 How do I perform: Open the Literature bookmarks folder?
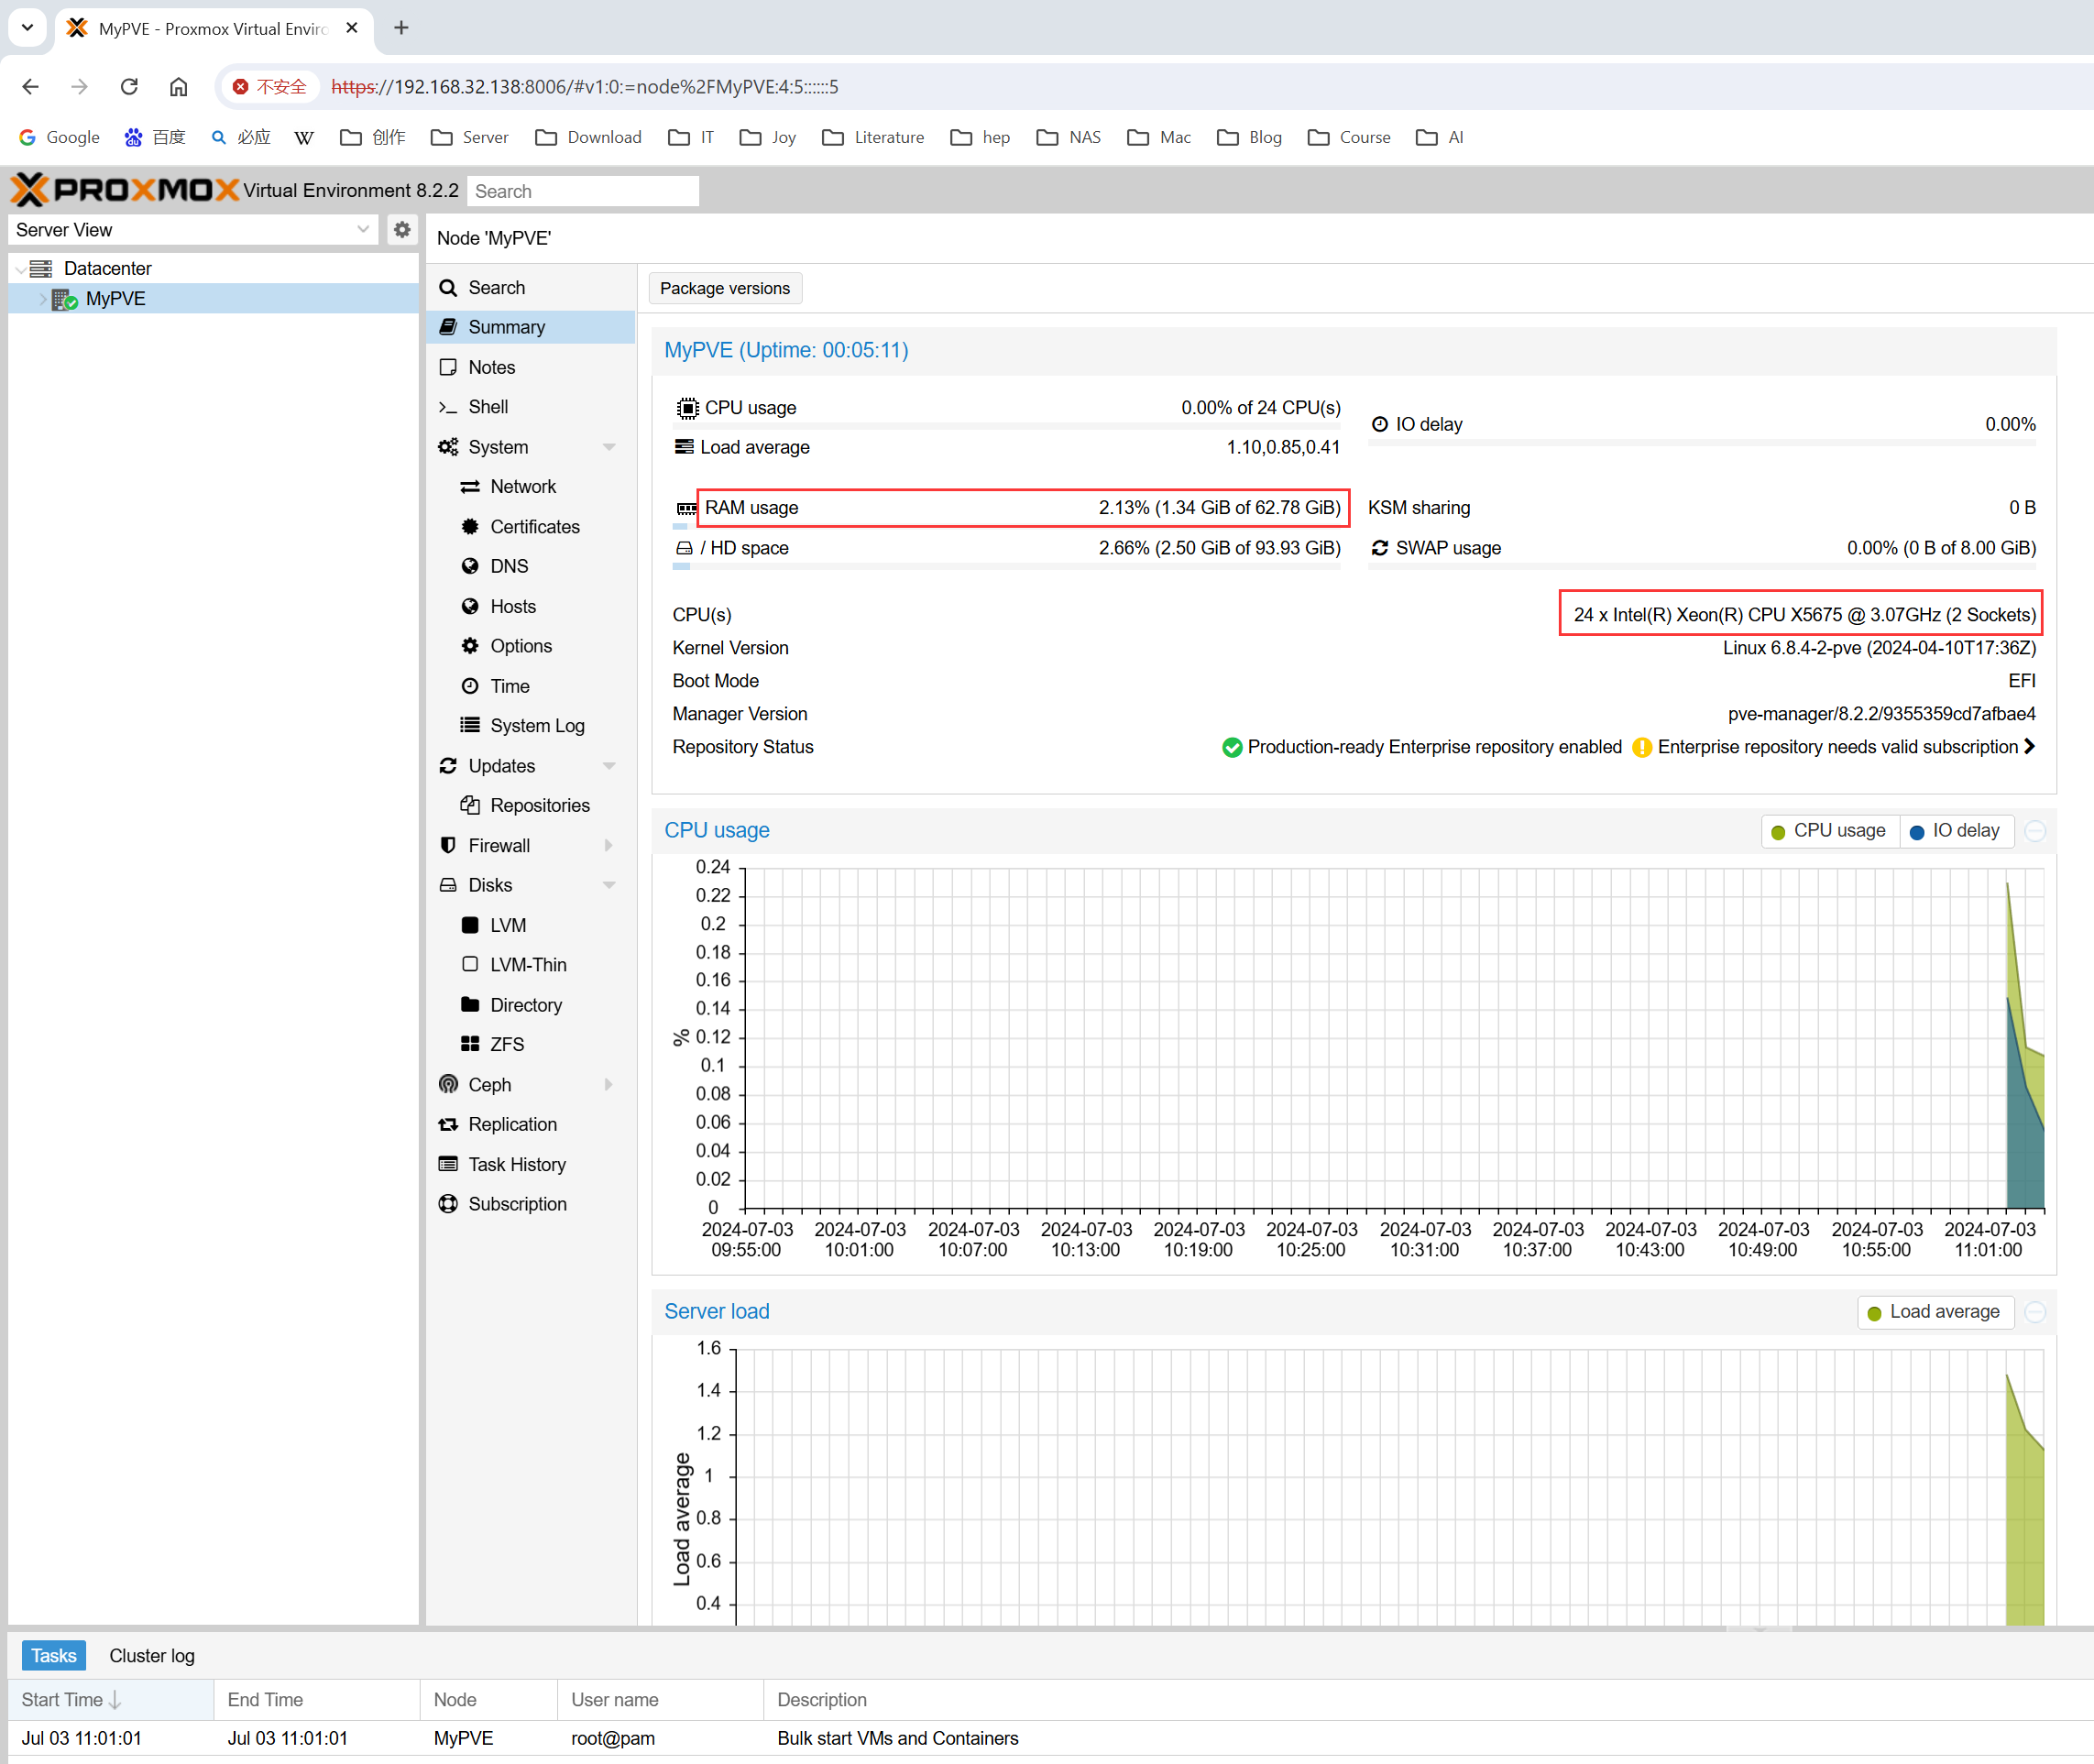coord(873,137)
